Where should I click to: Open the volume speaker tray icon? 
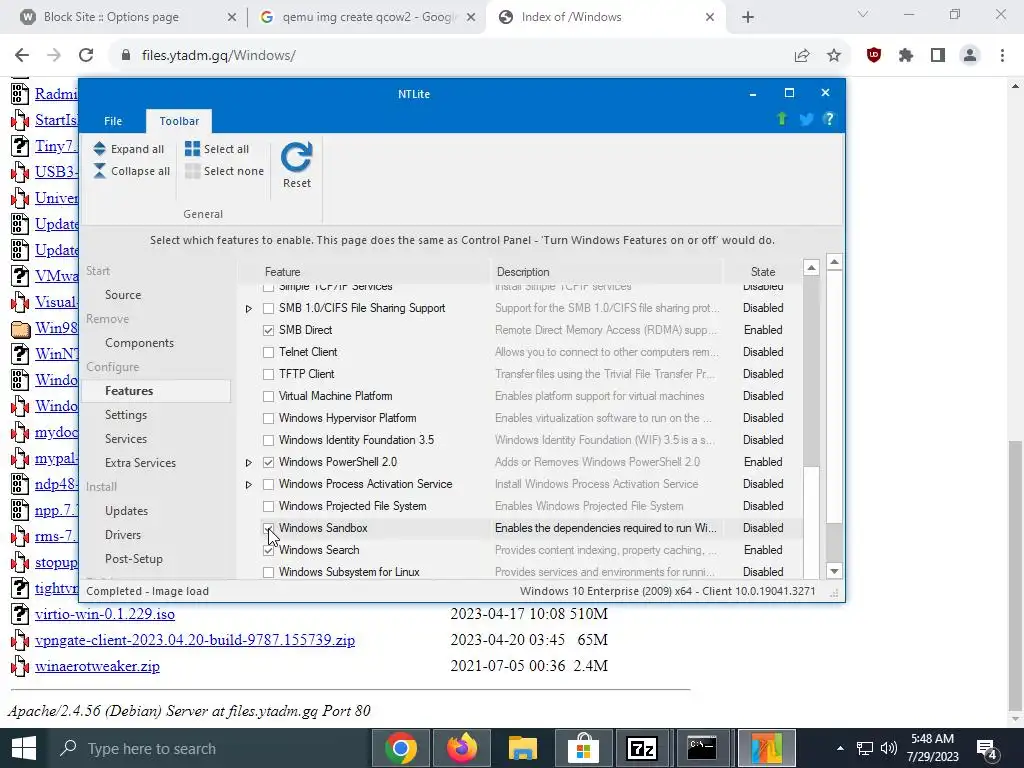[x=889, y=748]
